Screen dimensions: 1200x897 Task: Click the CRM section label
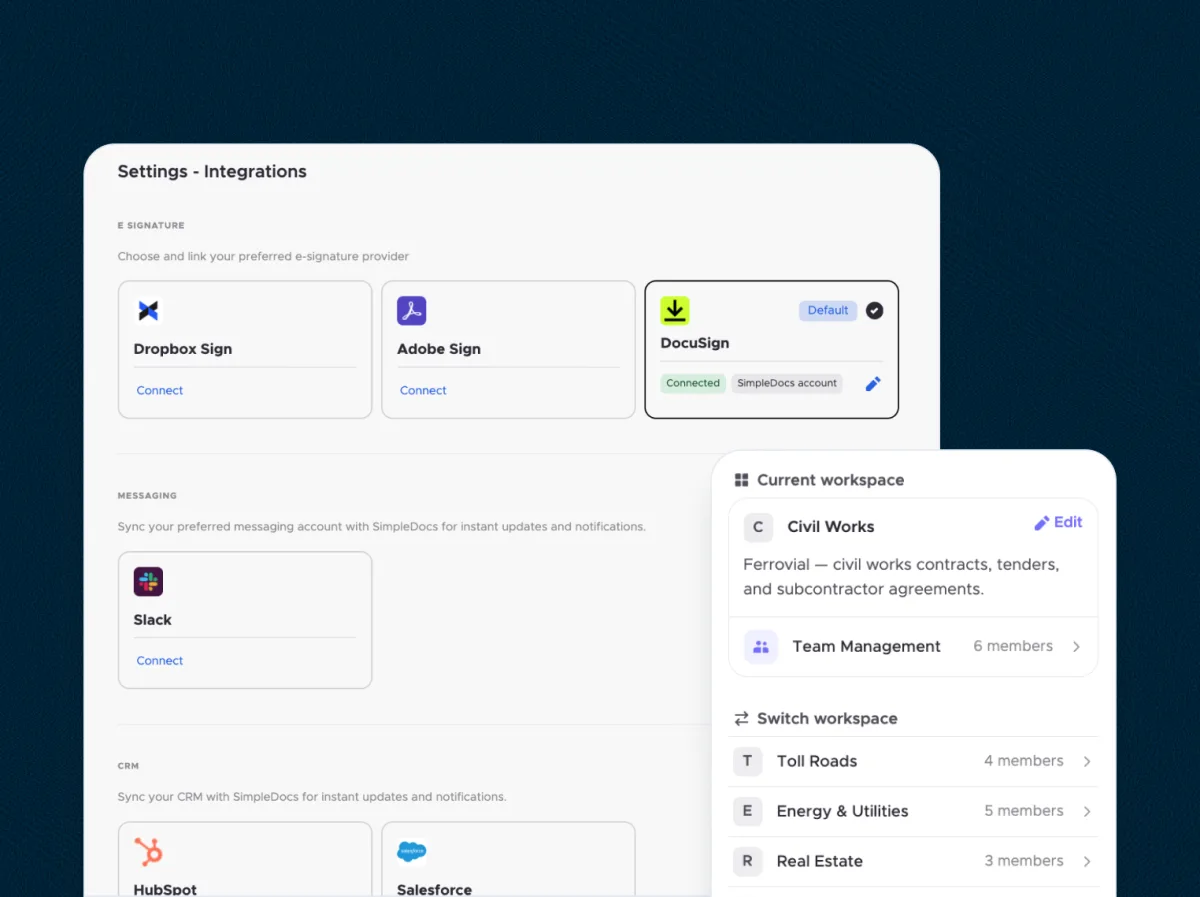(x=128, y=766)
